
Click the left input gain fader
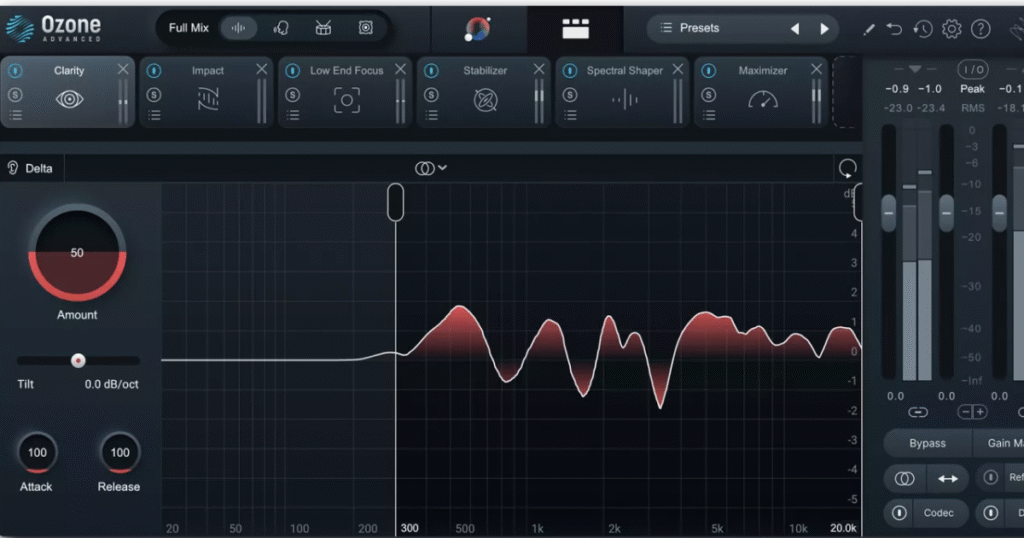click(x=888, y=213)
